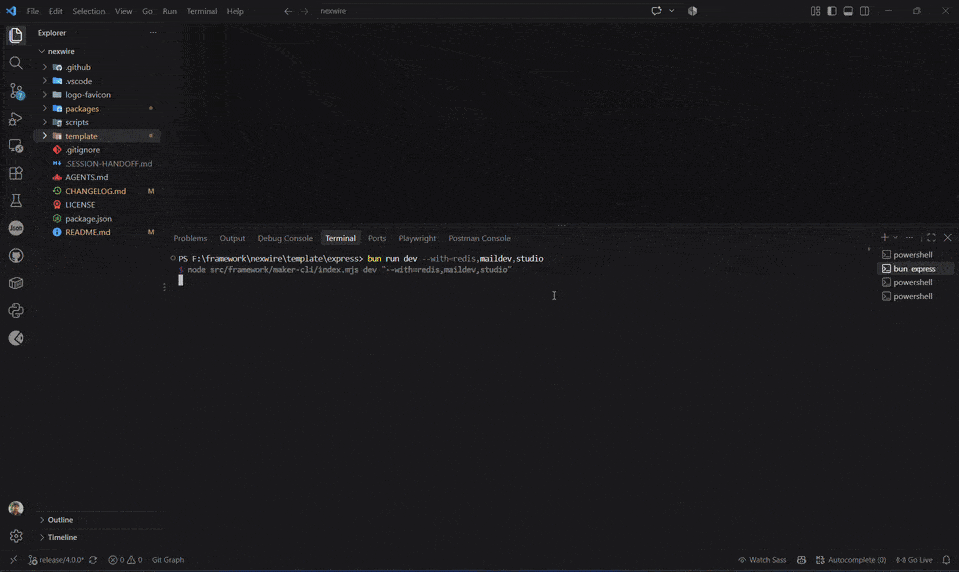Open the Search view in activity bar

click(x=16, y=63)
